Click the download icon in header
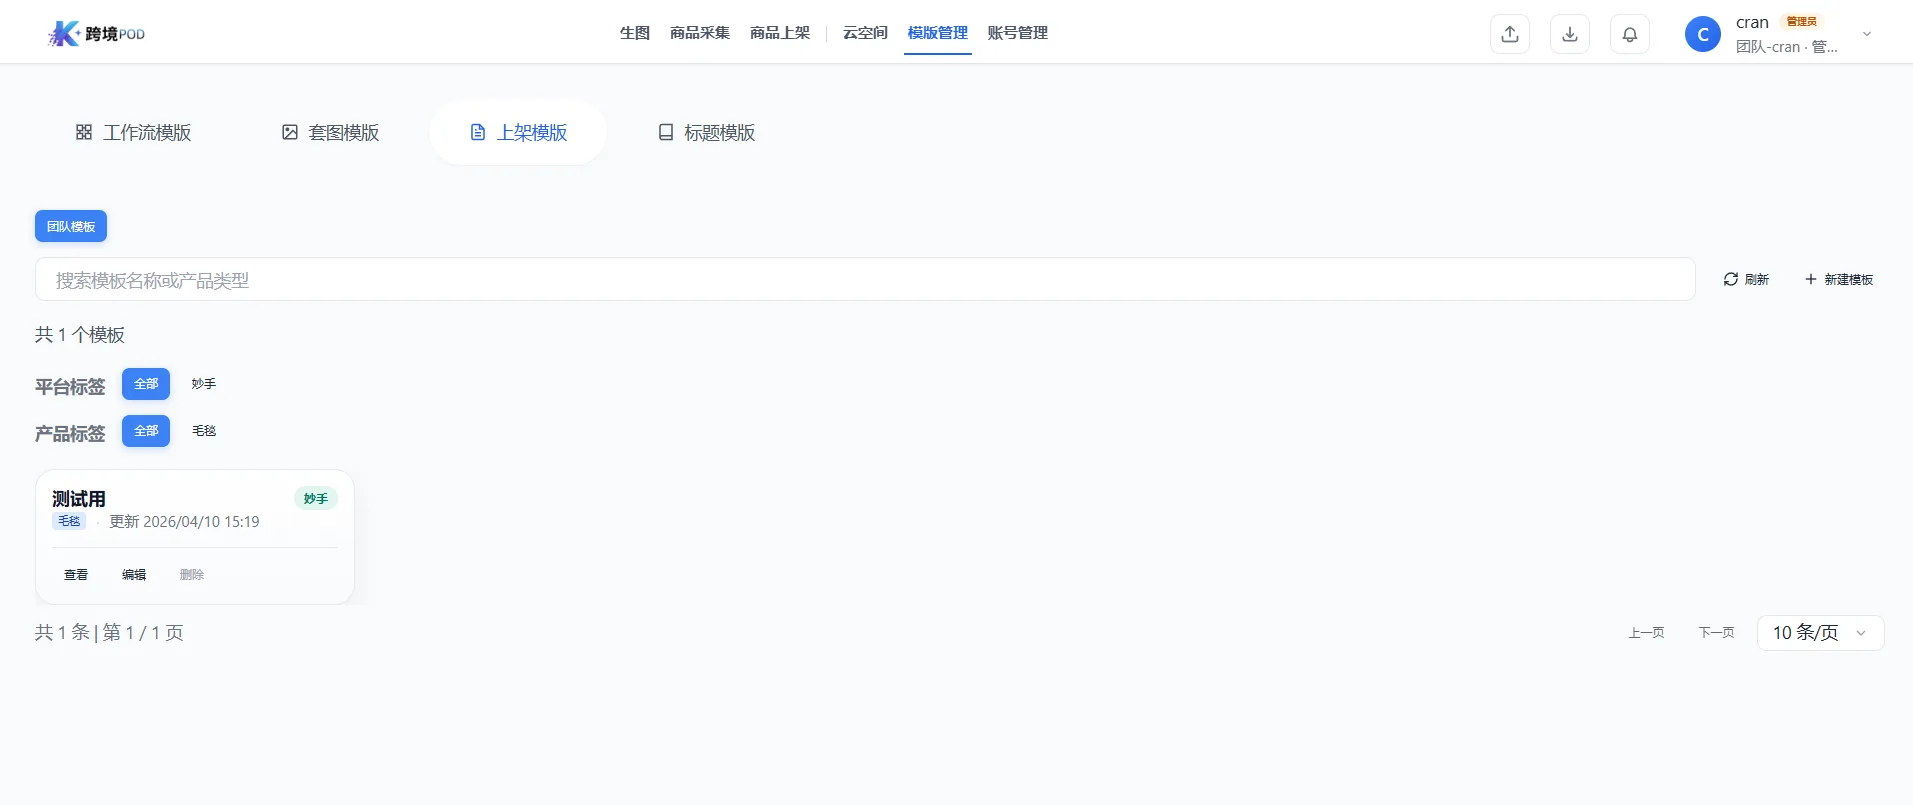Image resolution: width=1913 pixels, height=805 pixels. tap(1569, 34)
